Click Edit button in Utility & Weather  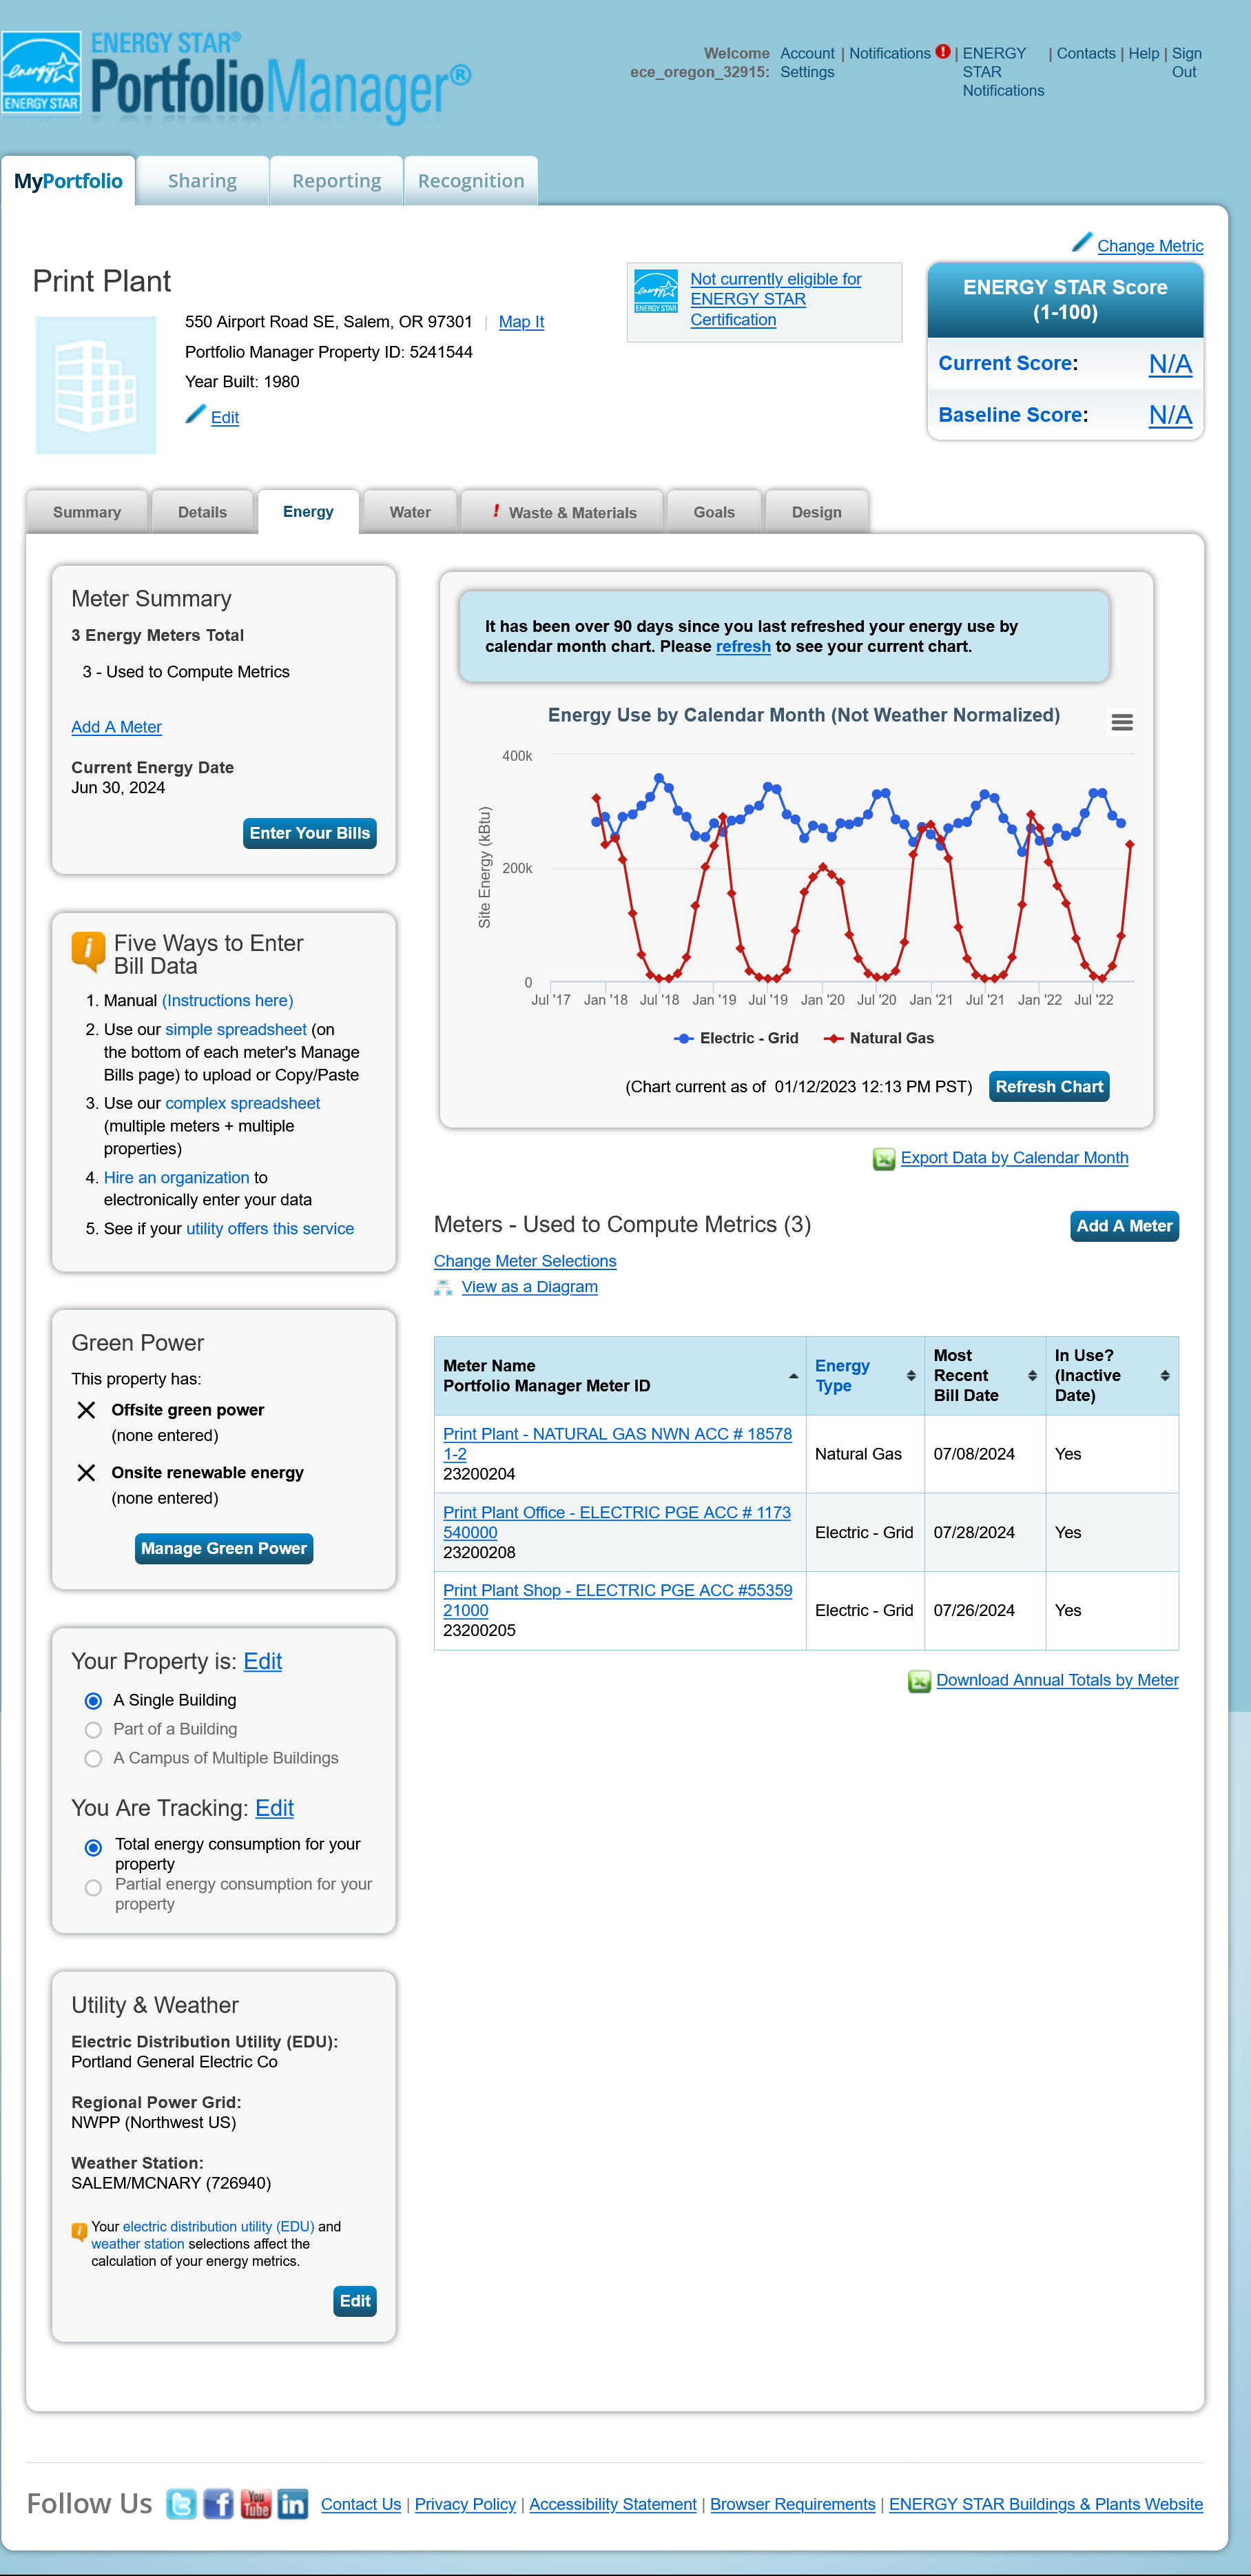click(x=355, y=2302)
